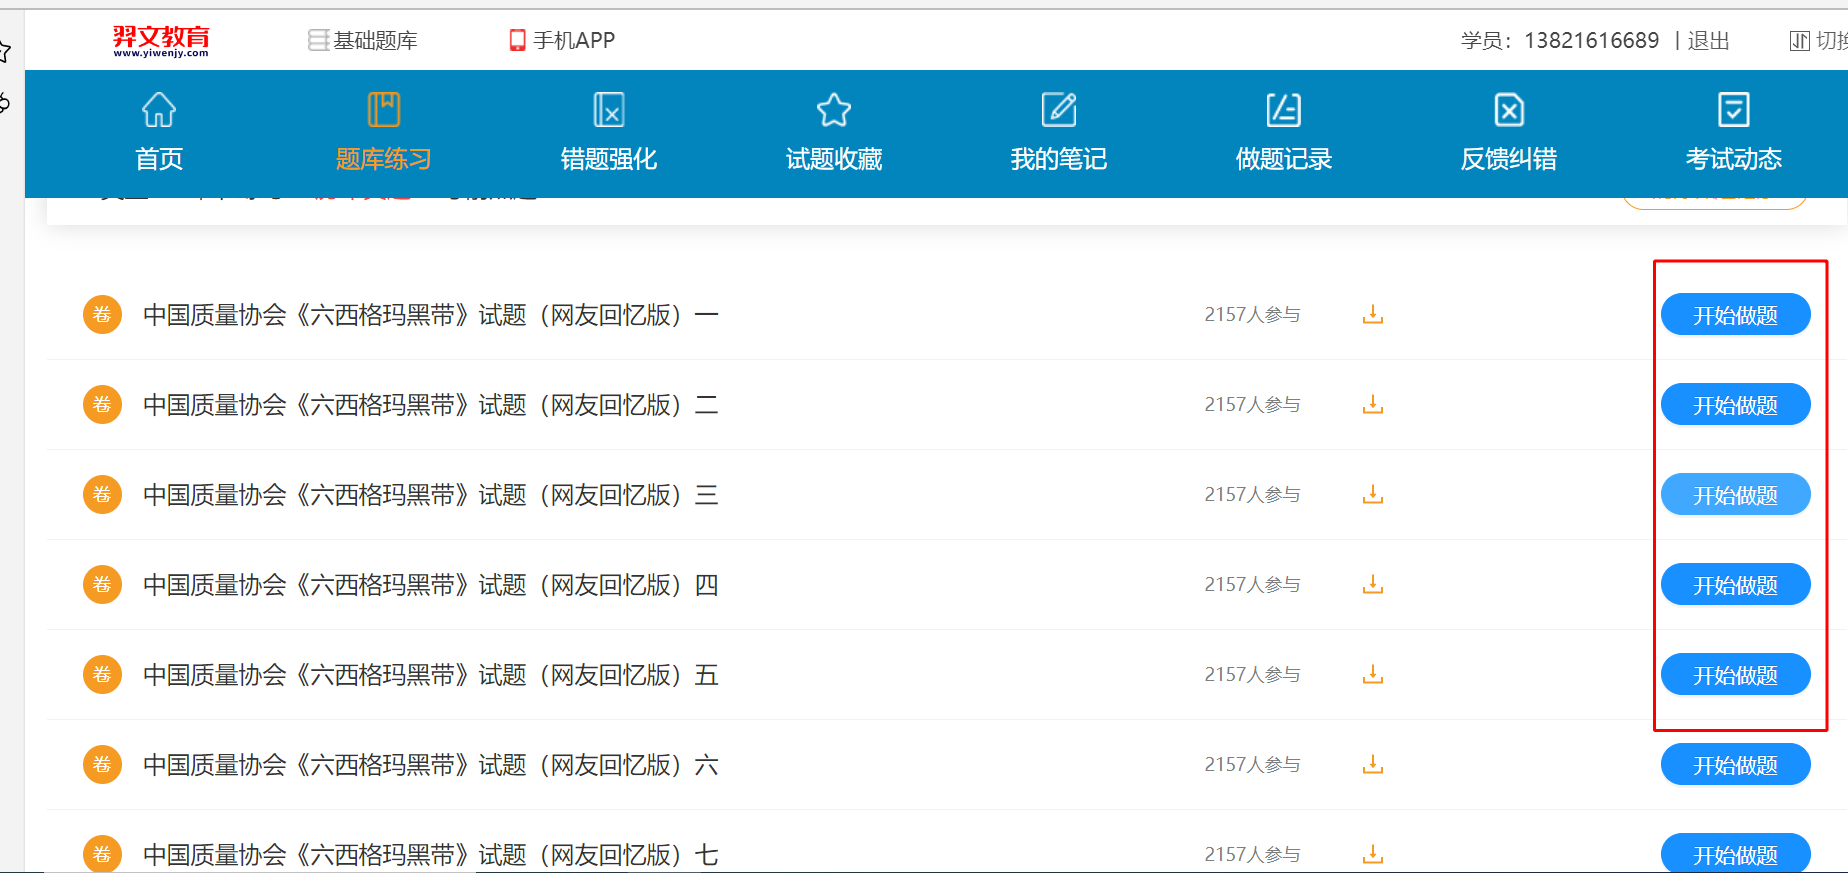Open exam title 六西格玛黑带 试题 二

[x=430, y=405]
